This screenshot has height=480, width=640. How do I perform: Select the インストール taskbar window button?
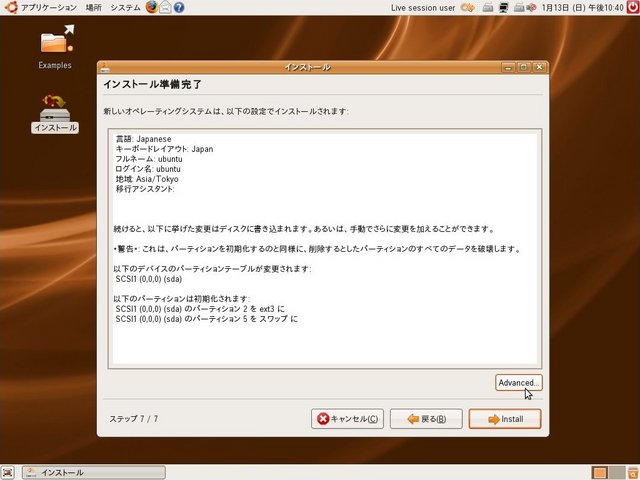[94, 472]
